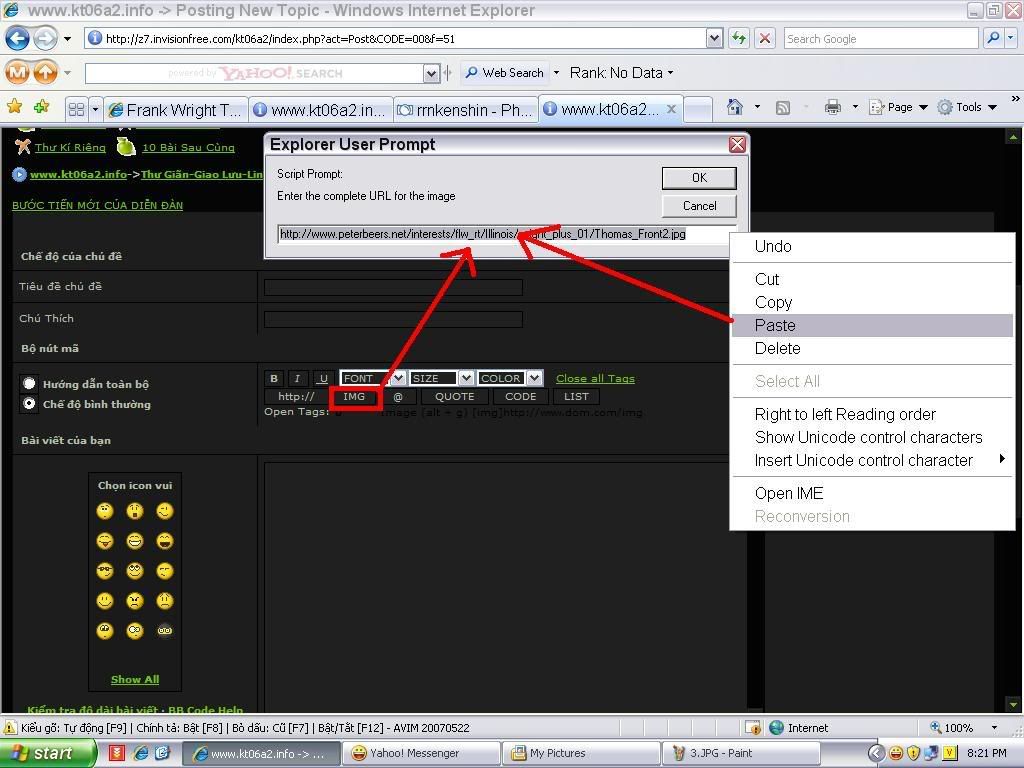Click the Favorites Center star icon
Image resolution: width=1024 pixels, height=768 pixels.
[x=14, y=106]
